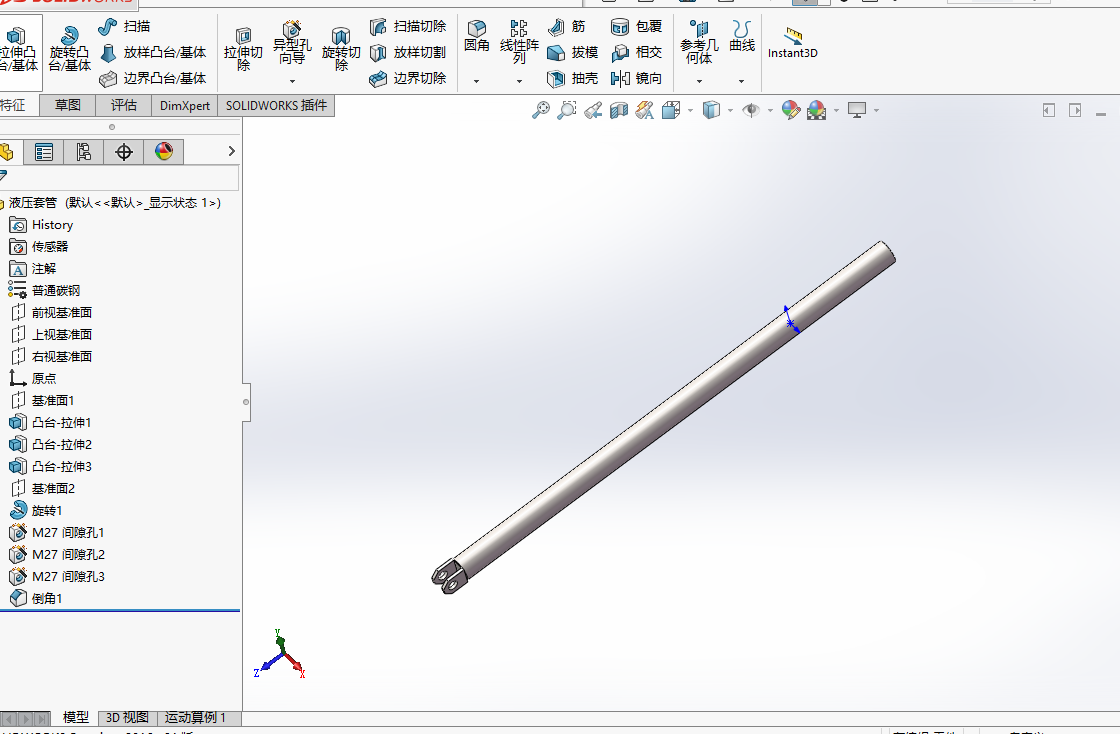Select the 模型 bottom tab
Image resolution: width=1120 pixels, height=734 pixels.
pyautogui.click(x=76, y=718)
